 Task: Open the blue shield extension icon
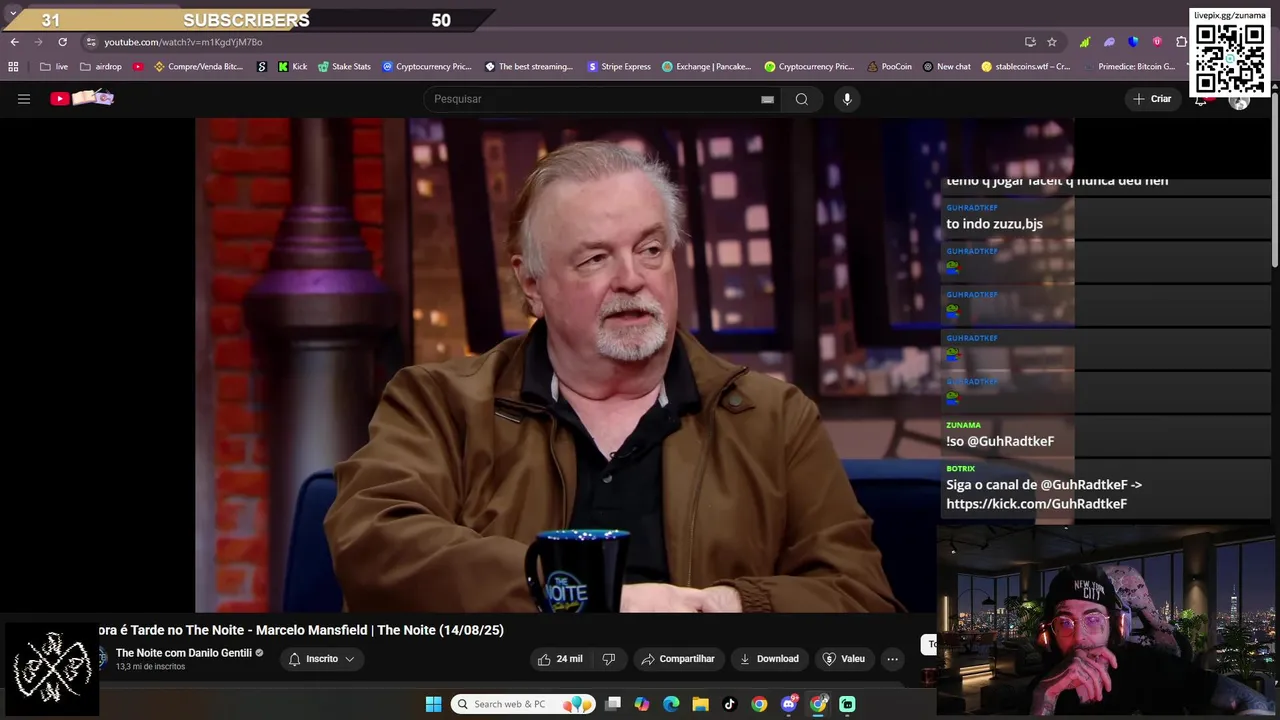pos(1133,42)
